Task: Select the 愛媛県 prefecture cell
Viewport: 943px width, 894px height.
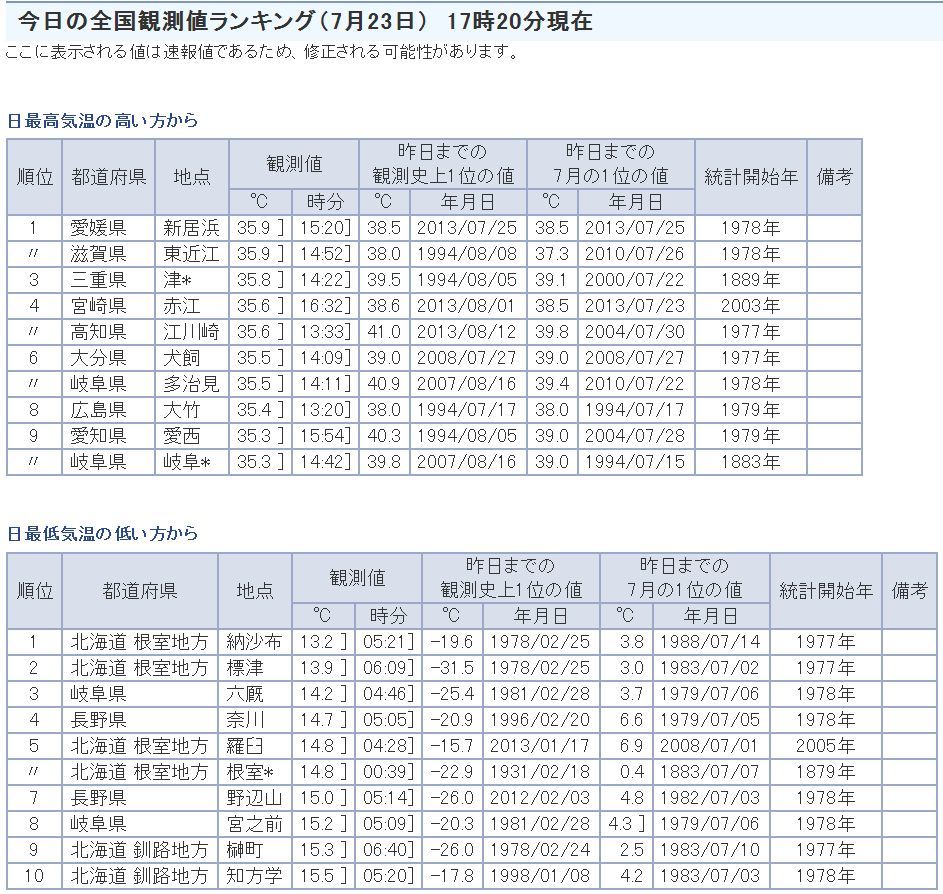Action: 98,228
